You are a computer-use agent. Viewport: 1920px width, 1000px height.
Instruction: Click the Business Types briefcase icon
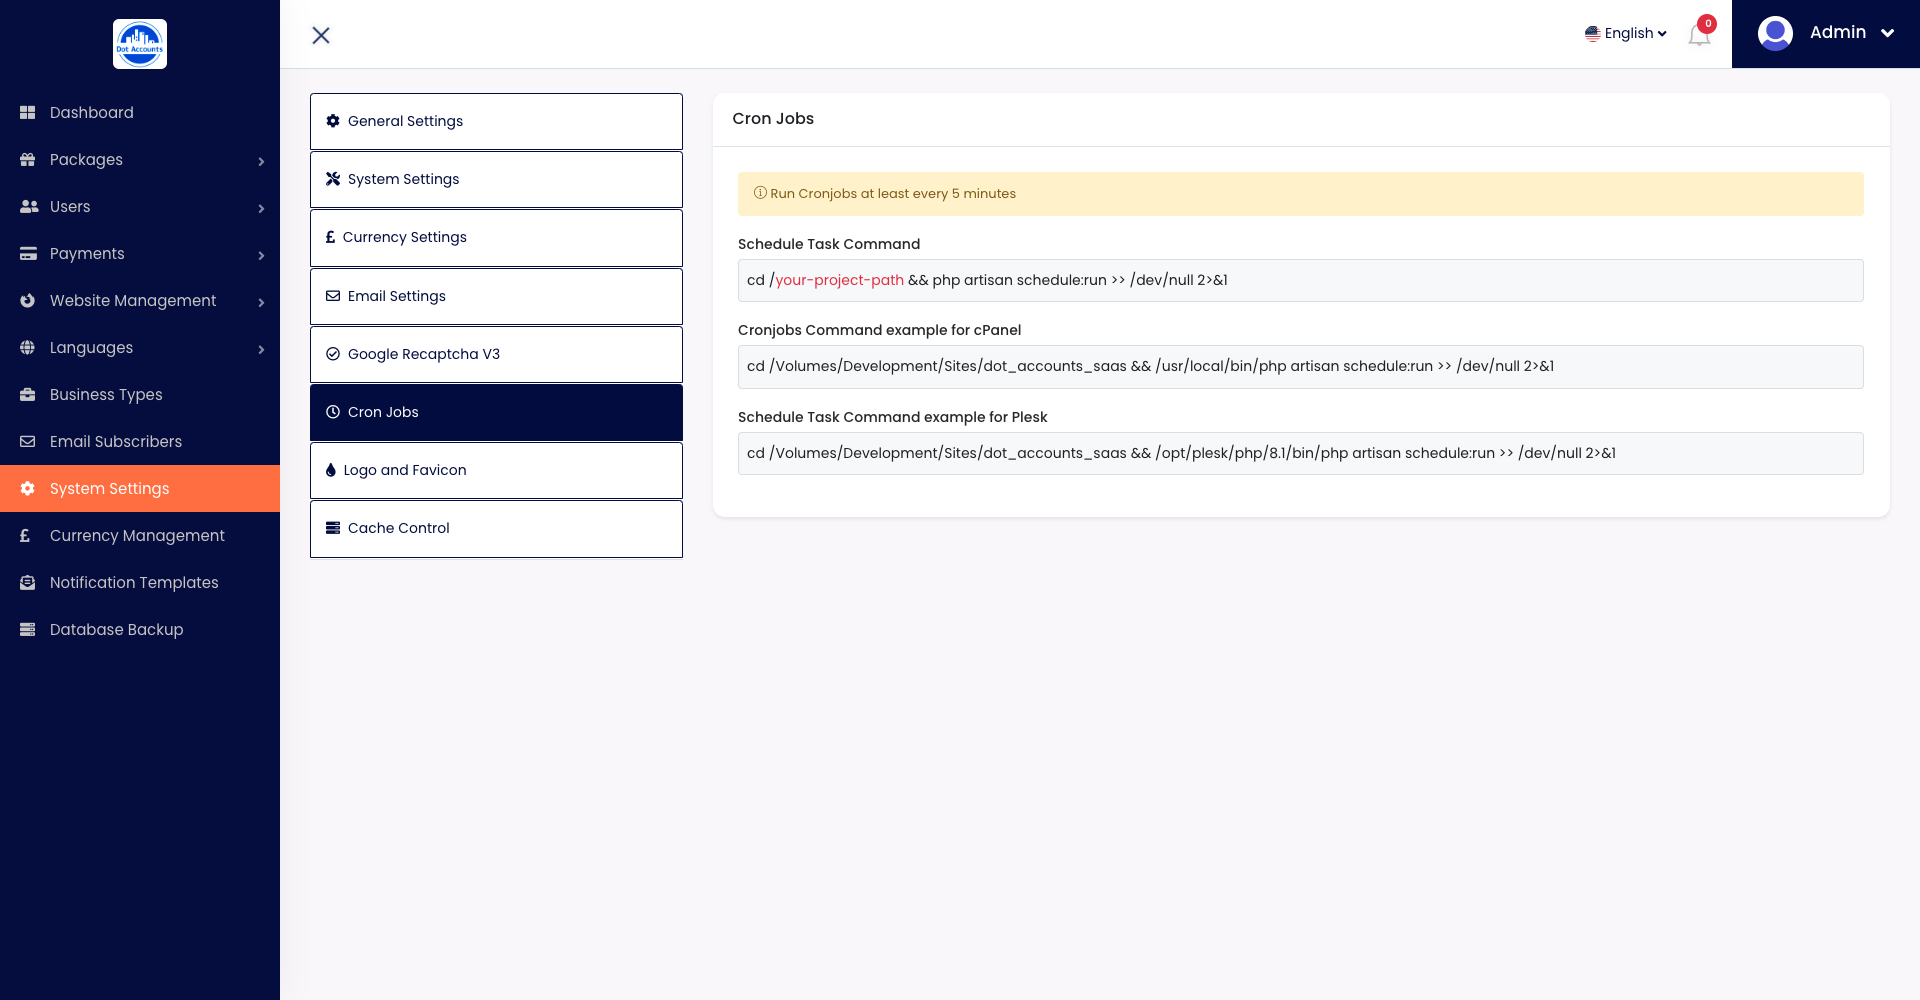click(28, 395)
